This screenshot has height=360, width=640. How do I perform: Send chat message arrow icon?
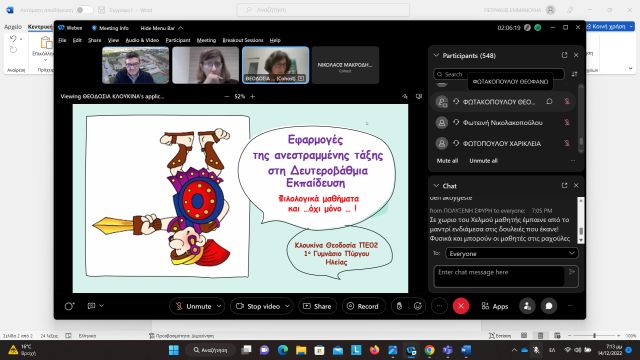(x=572, y=271)
